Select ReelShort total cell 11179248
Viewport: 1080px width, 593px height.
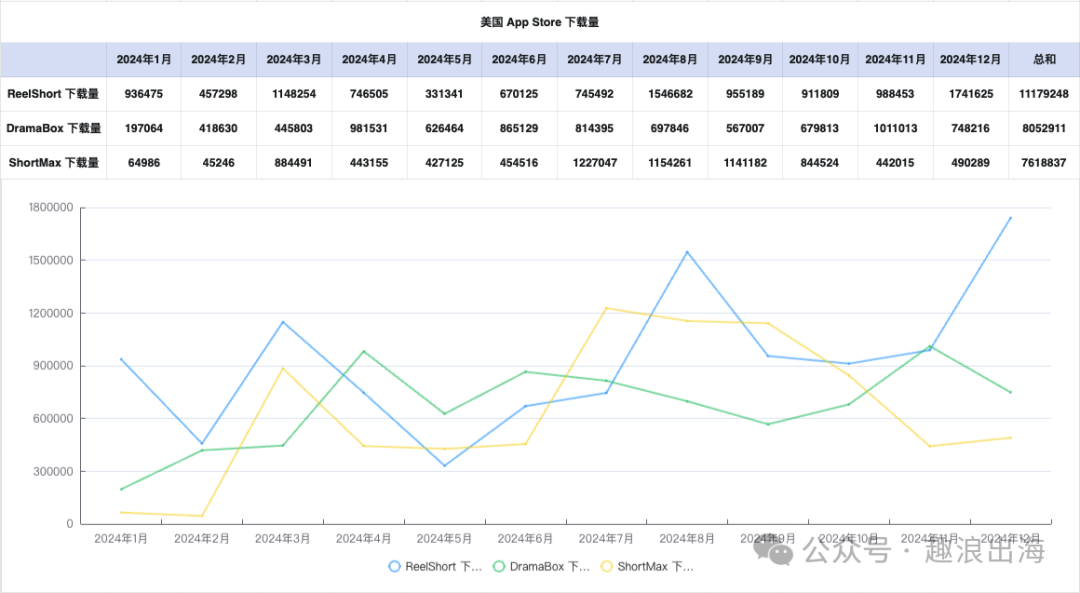coord(1044,94)
